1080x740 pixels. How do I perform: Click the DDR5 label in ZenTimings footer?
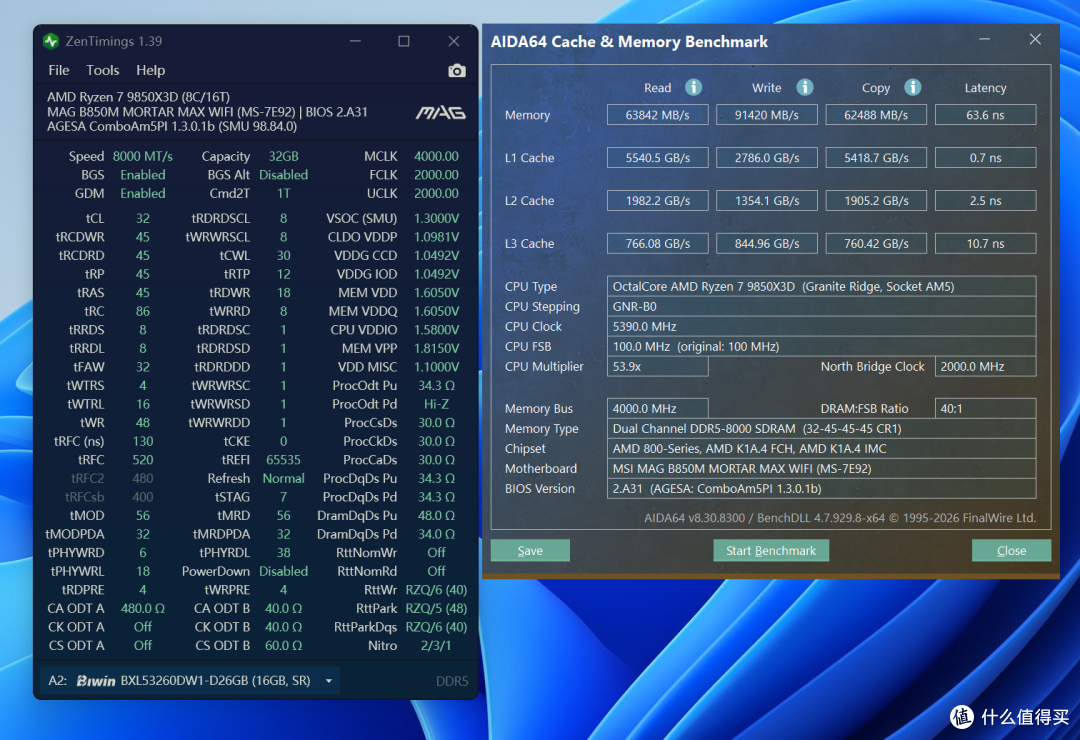tap(452, 681)
